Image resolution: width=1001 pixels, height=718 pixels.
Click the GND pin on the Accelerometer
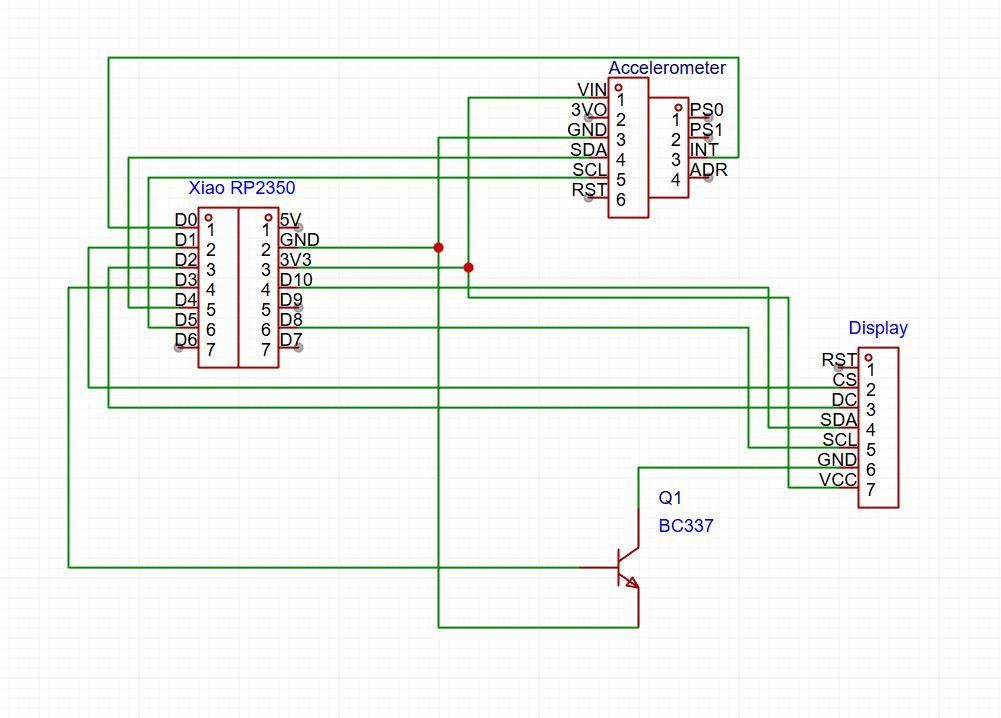click(x=587, y=130)
